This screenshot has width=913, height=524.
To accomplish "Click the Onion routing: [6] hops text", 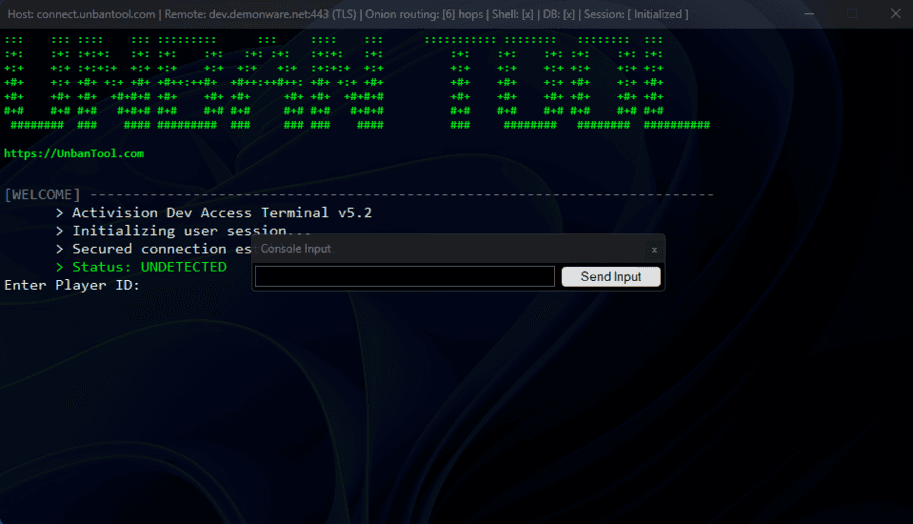I will [424, 14].
